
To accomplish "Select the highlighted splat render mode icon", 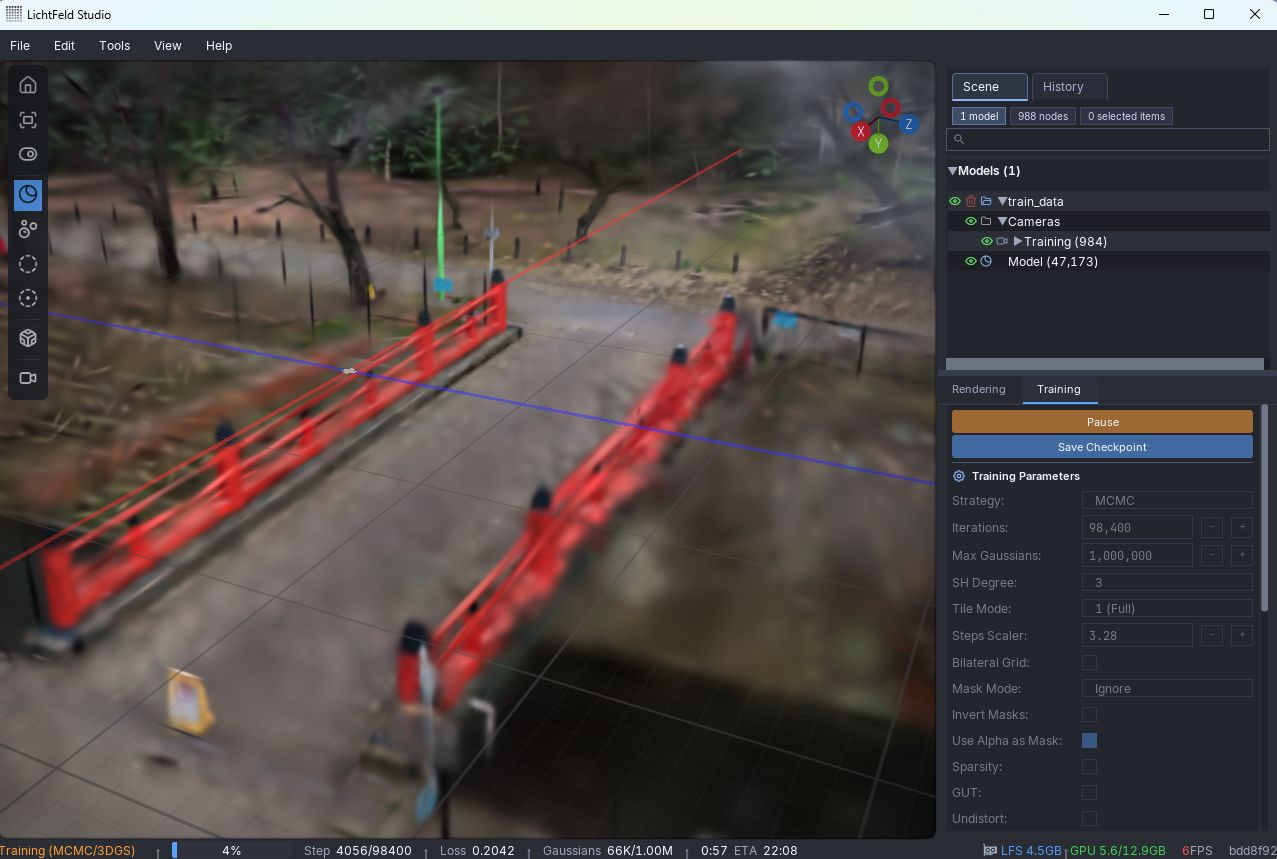I will 28,194.
